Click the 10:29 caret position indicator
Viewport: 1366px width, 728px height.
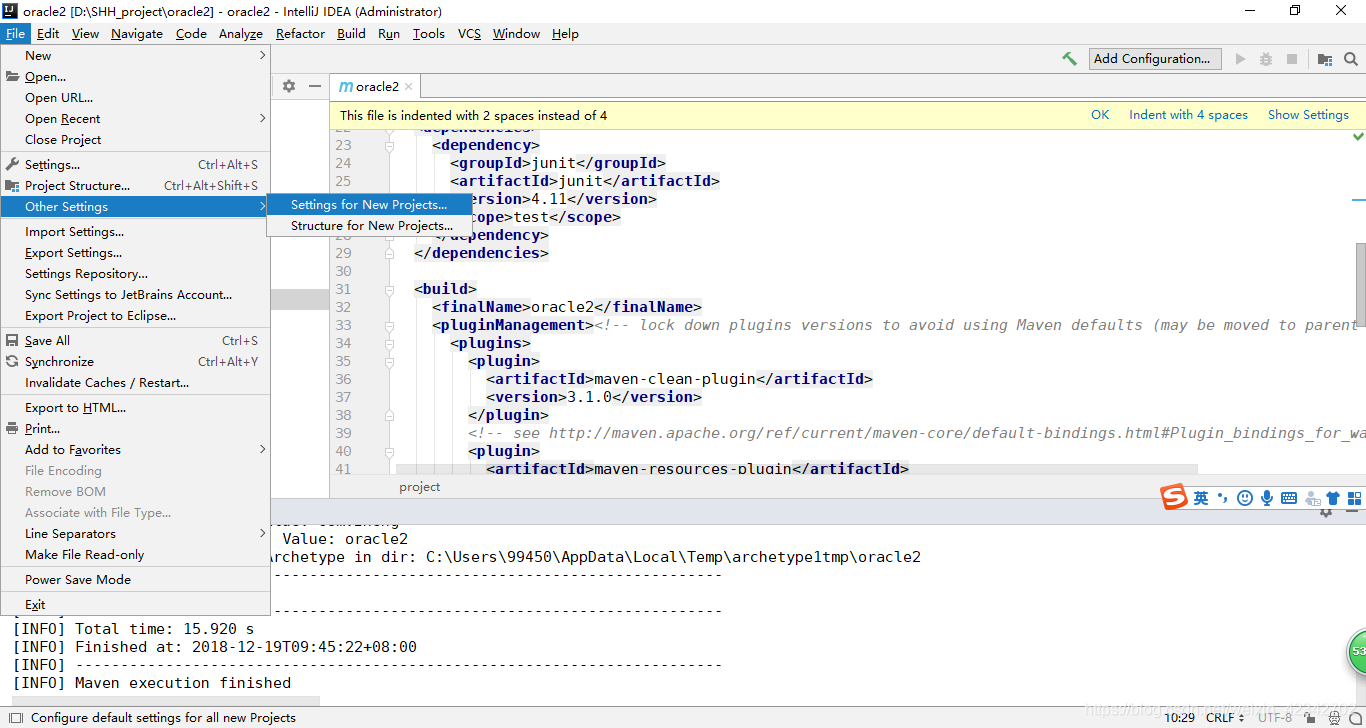[x=1180, y=717]
